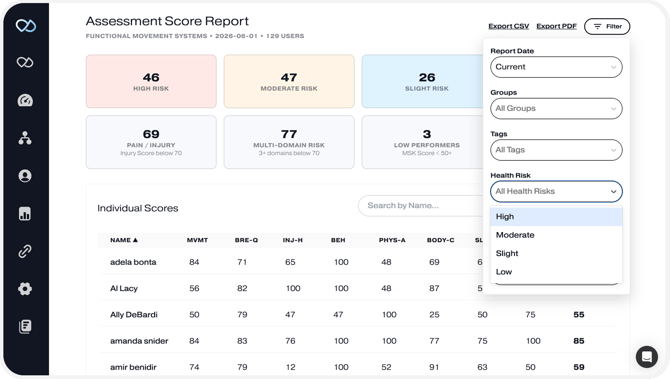Collapse the All Health Risks dropdown
Image resolution: width=670 pixels, height=379 pixels.
click(556, 191)
